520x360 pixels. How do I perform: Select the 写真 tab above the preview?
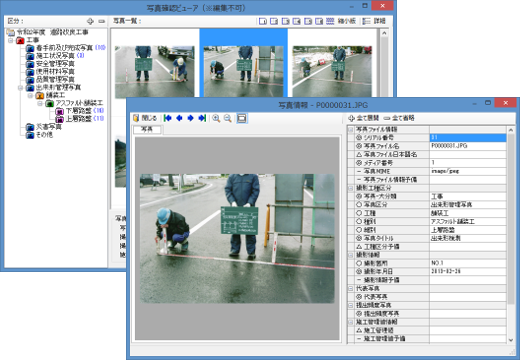[147, 129]
